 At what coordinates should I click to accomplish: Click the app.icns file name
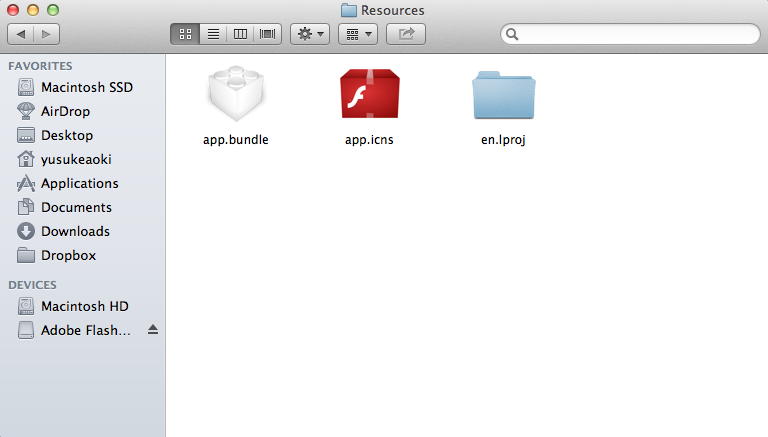click(x=369, y=140)
